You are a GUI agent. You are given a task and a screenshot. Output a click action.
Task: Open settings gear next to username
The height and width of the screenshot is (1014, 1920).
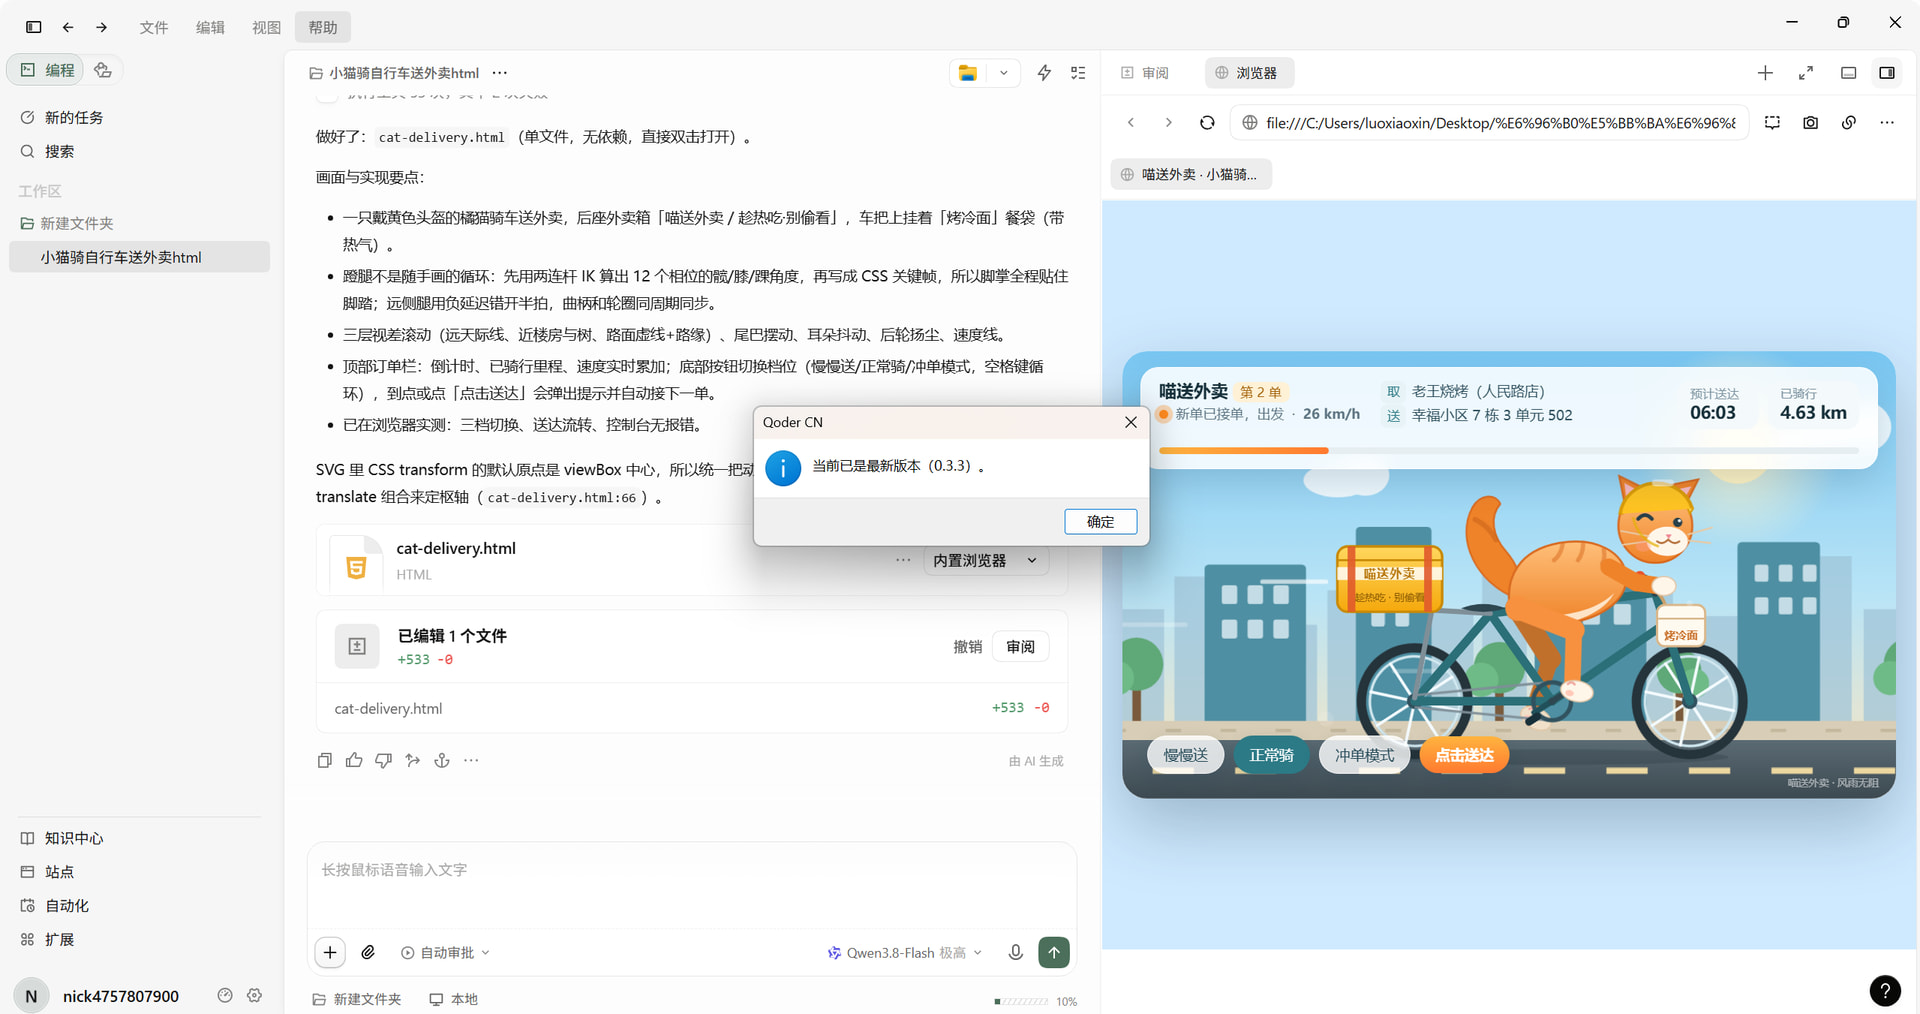pos(254,996)
